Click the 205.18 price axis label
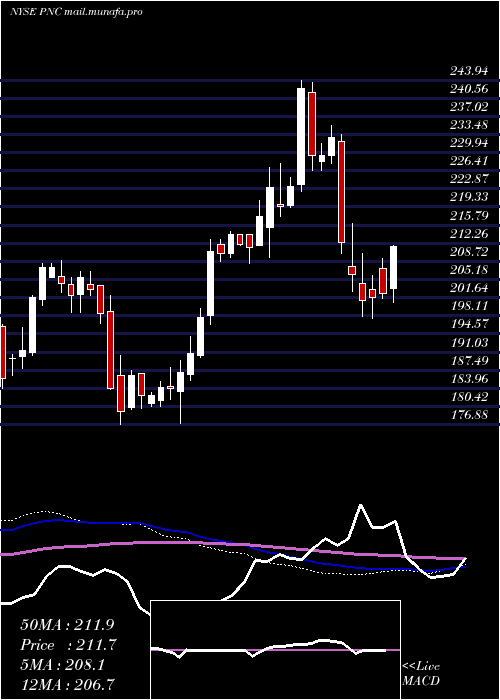Viewport: 500px width, 700px height. (468, 270)
